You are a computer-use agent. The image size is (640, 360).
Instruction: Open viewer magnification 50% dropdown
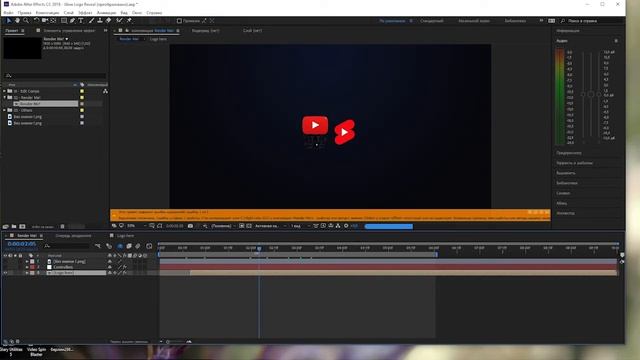pyautogui.click(x=136, y=226)
